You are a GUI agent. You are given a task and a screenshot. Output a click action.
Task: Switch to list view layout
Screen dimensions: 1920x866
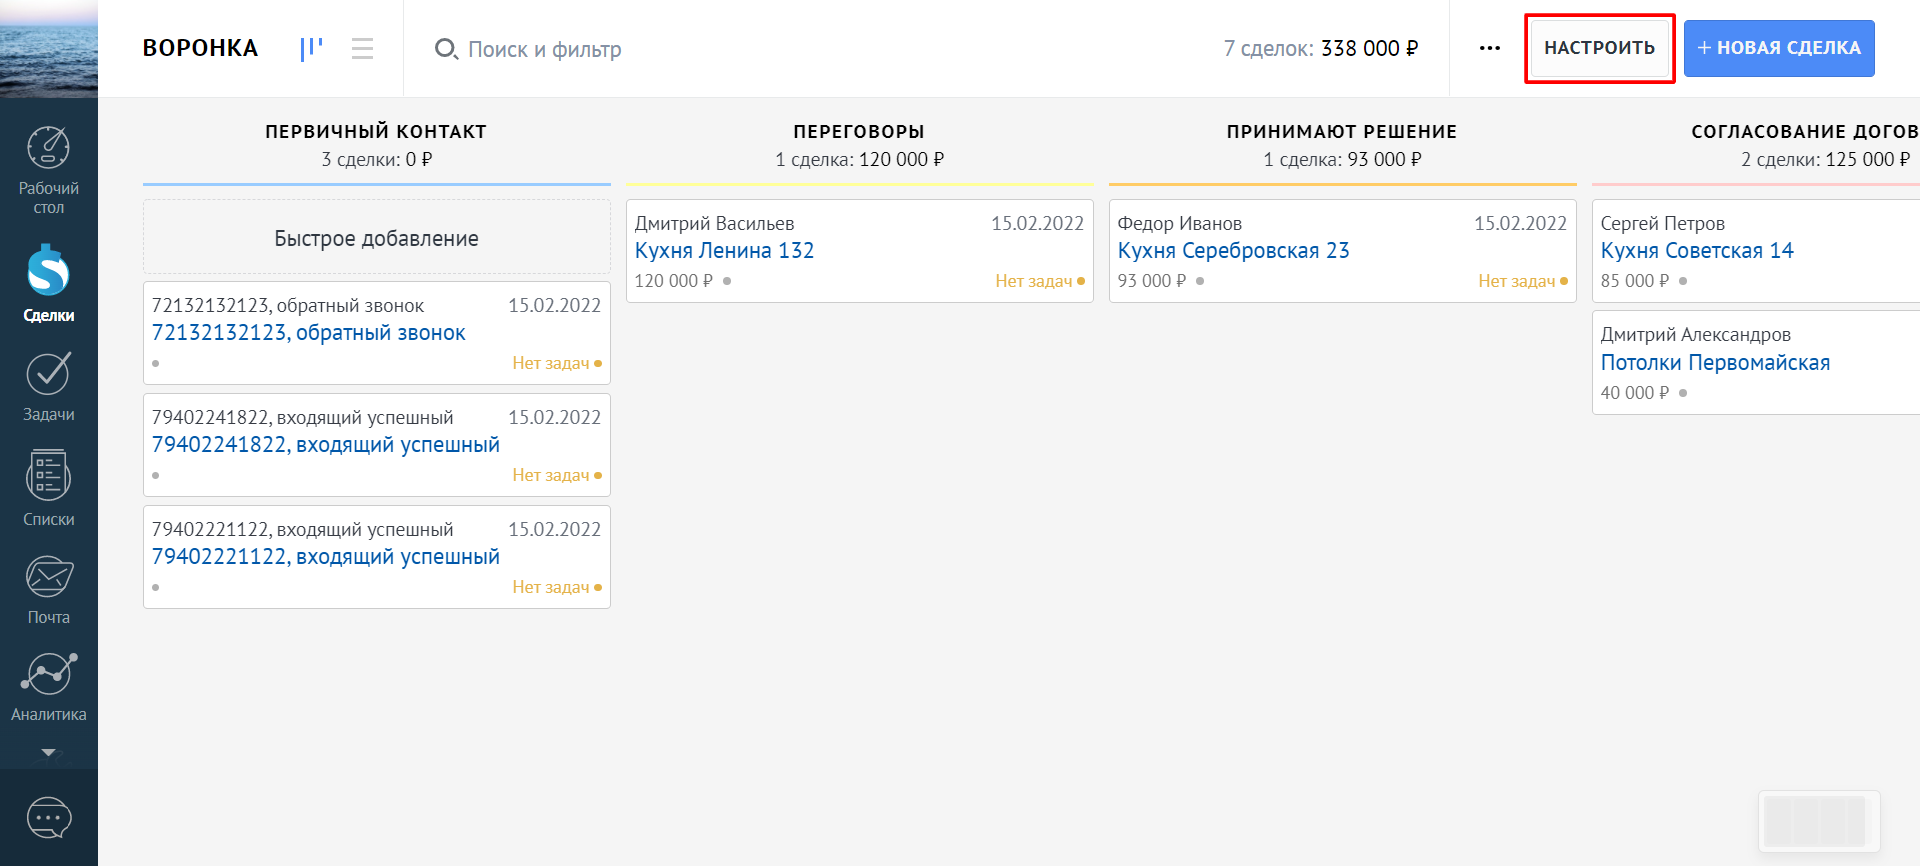(x=362, y=48)
